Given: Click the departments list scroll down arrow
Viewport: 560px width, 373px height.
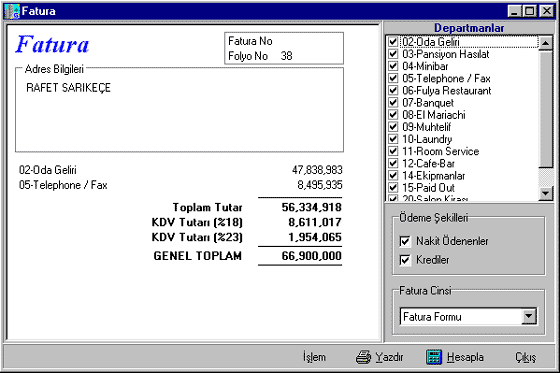Looking at the screenshot, I should 545,193.
